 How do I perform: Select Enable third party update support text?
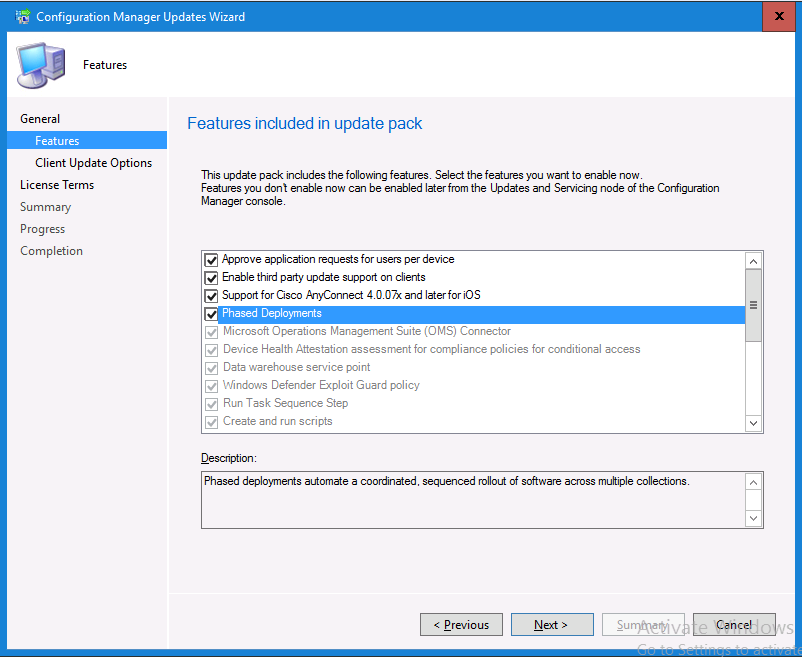pos(324,277)
